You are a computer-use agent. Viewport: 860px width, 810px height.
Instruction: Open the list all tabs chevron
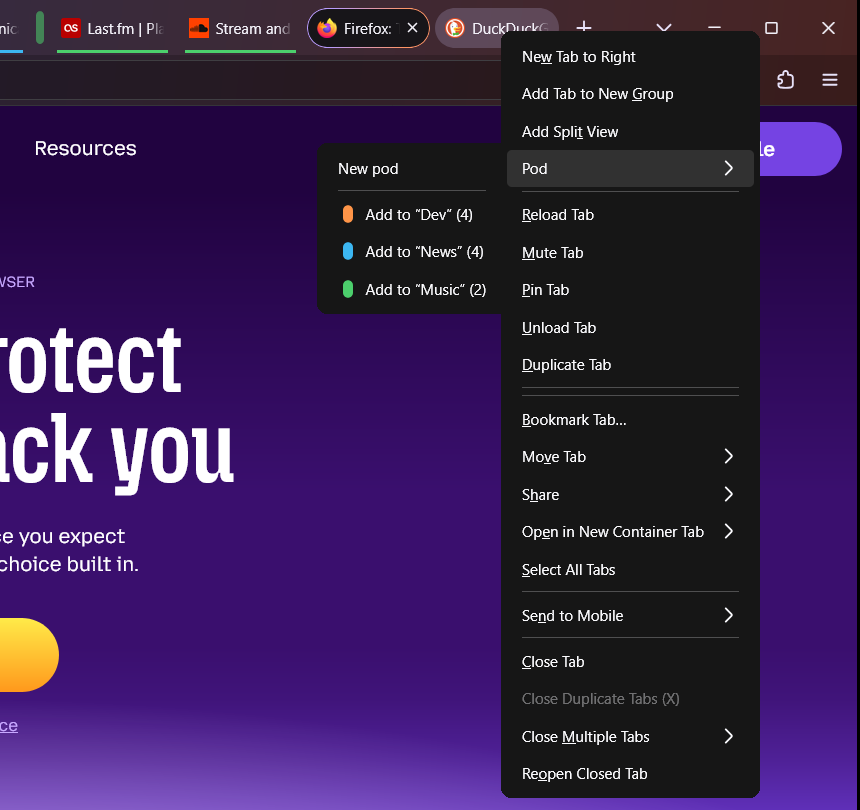tap(664, 27)
